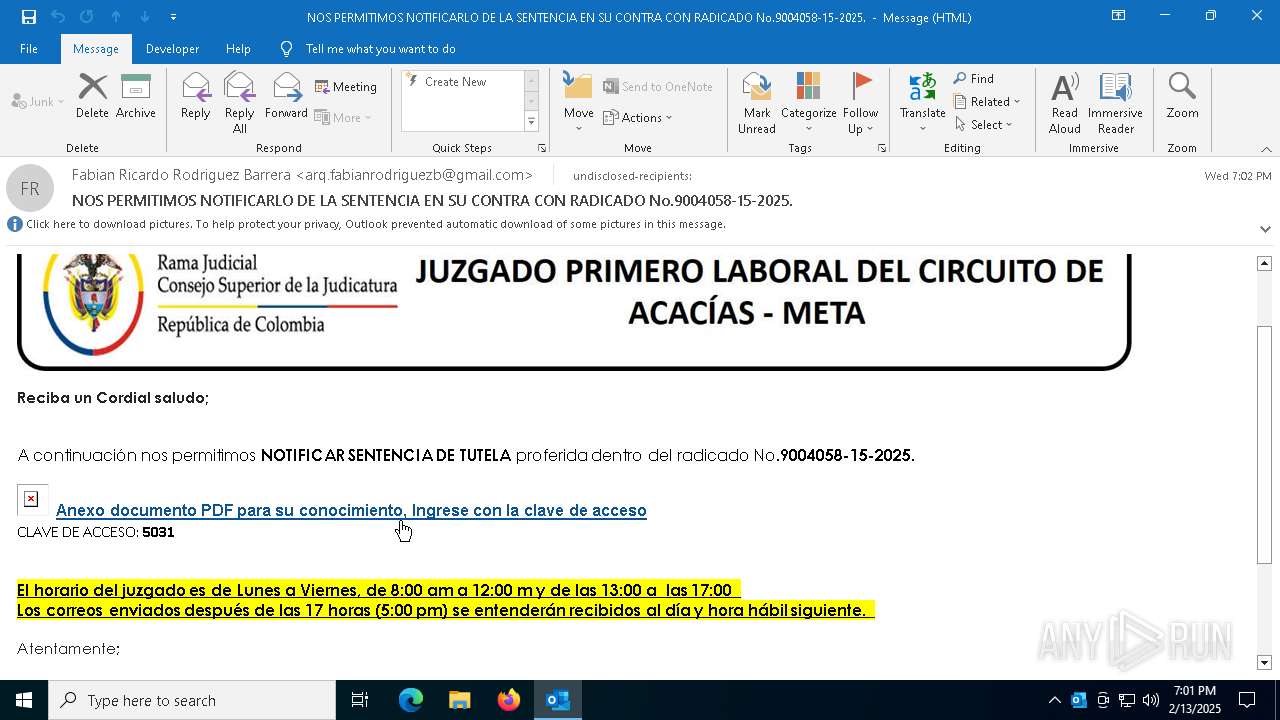Click the Follow Up flag
1280x720 pixels.
(860, 103)
